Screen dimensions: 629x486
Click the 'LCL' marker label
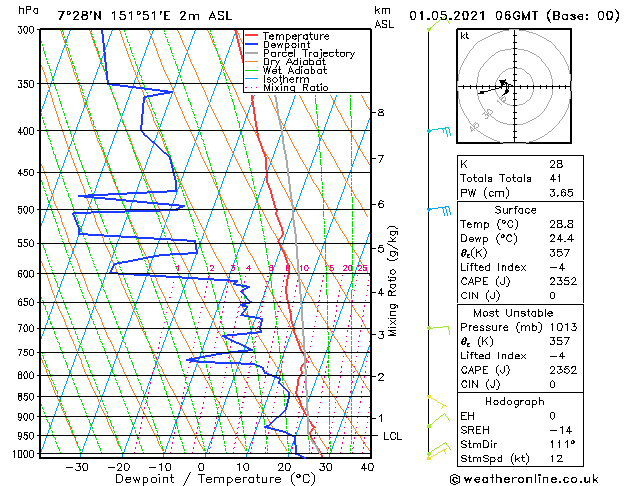(x=392, y=436)
